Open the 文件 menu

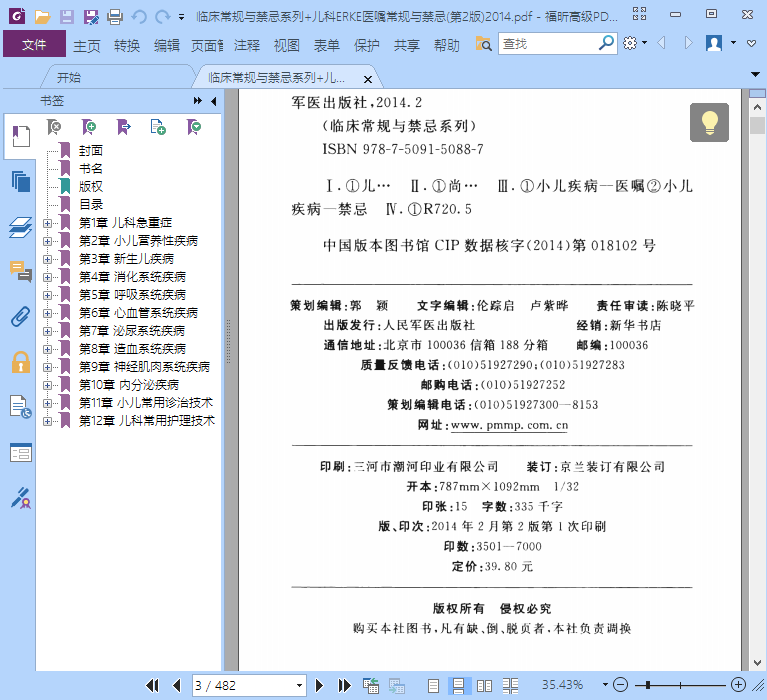[x=34, y=44]
